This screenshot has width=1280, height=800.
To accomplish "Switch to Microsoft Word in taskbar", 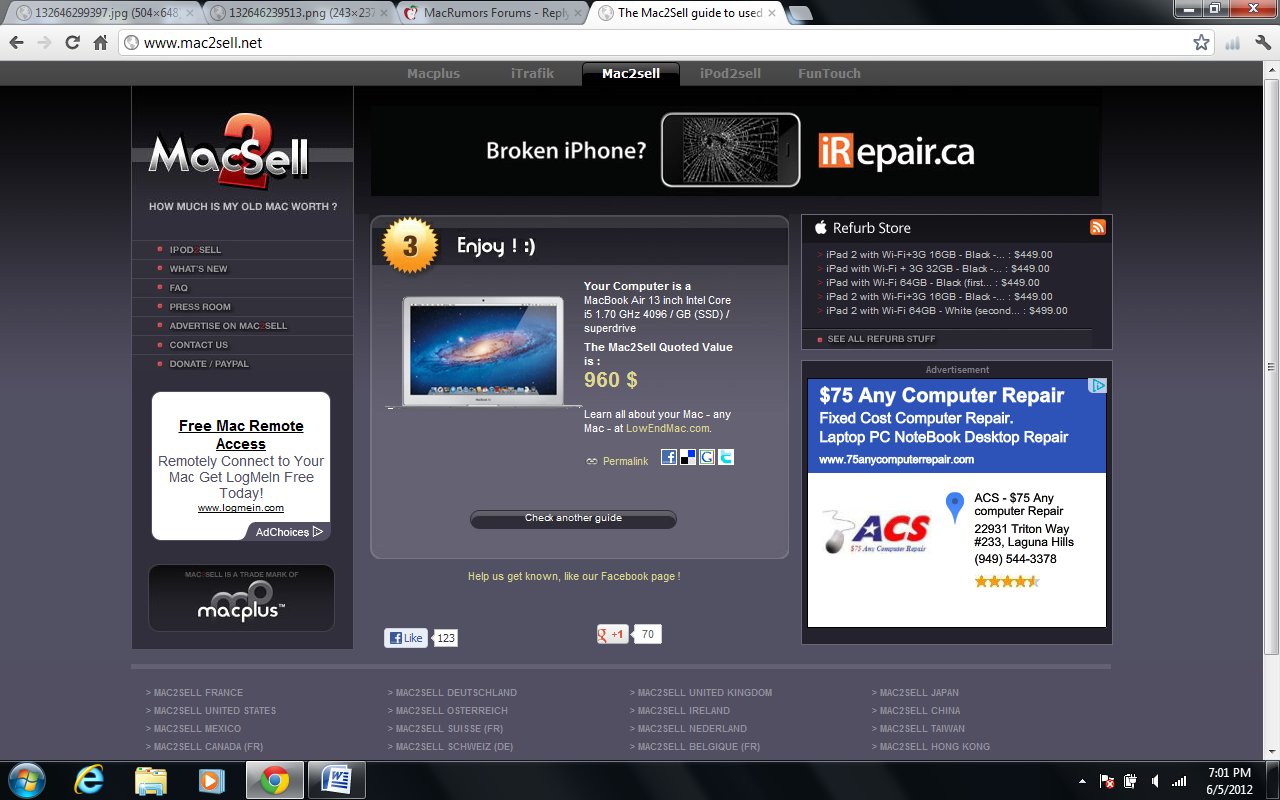I will tap(337, 780).
